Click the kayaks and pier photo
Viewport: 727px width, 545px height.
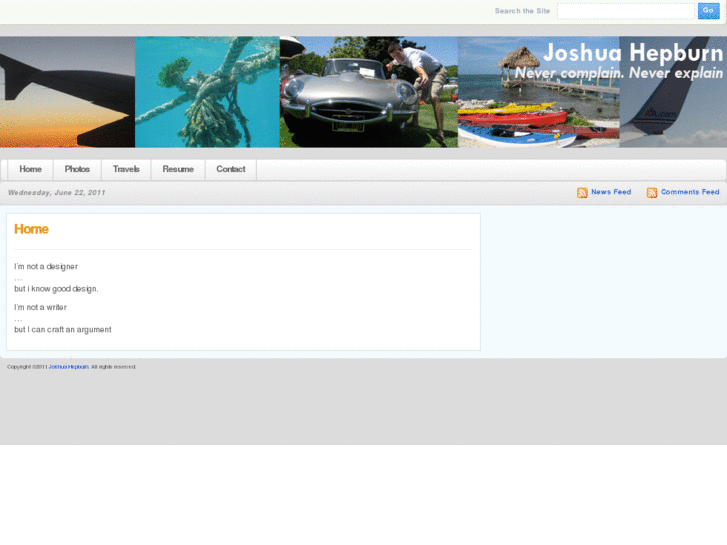[538, 92]
